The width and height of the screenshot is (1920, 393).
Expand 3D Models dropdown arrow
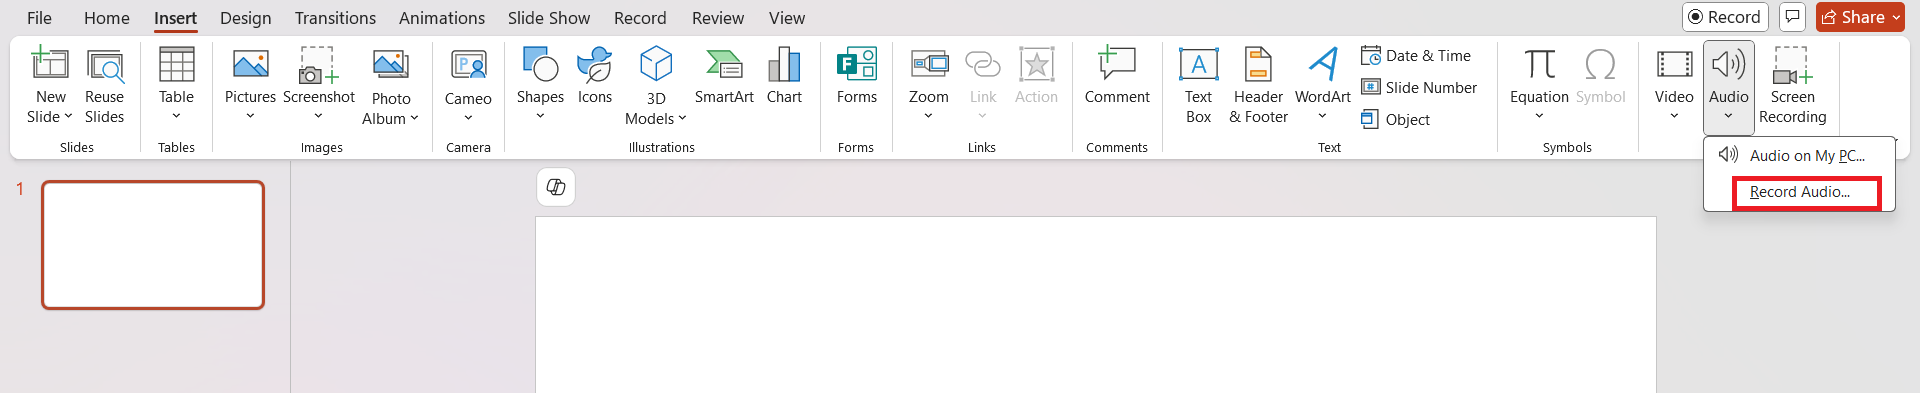coord(682,118)
